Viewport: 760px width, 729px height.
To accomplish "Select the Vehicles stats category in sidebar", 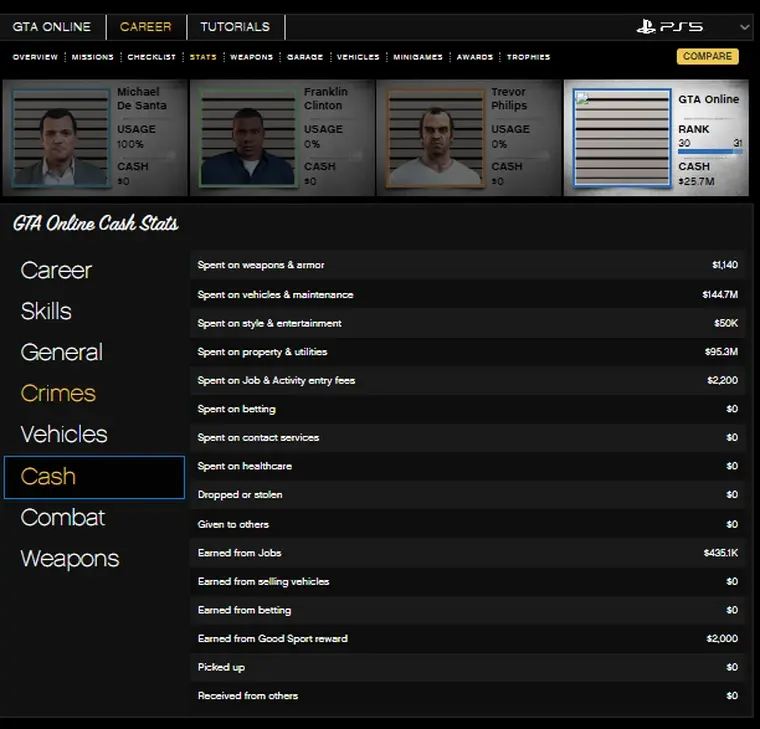I will 64,434.
